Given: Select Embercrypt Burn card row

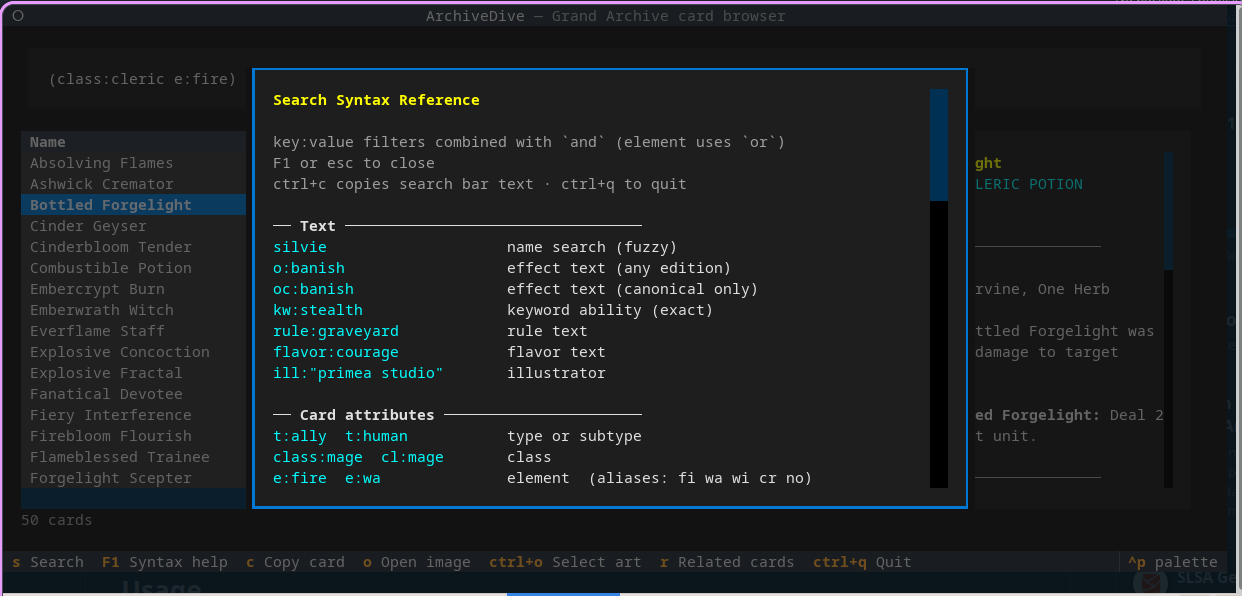Looking at the screenshot, I should (133, 289).
